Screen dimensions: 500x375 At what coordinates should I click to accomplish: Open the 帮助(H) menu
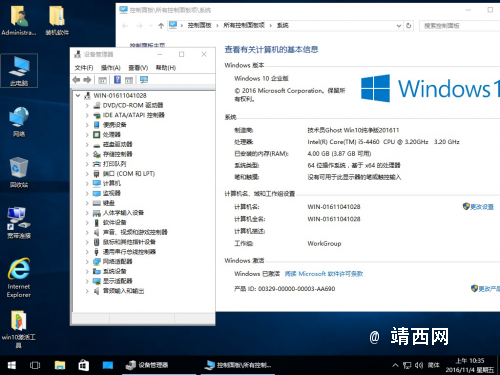coord(166,68)
